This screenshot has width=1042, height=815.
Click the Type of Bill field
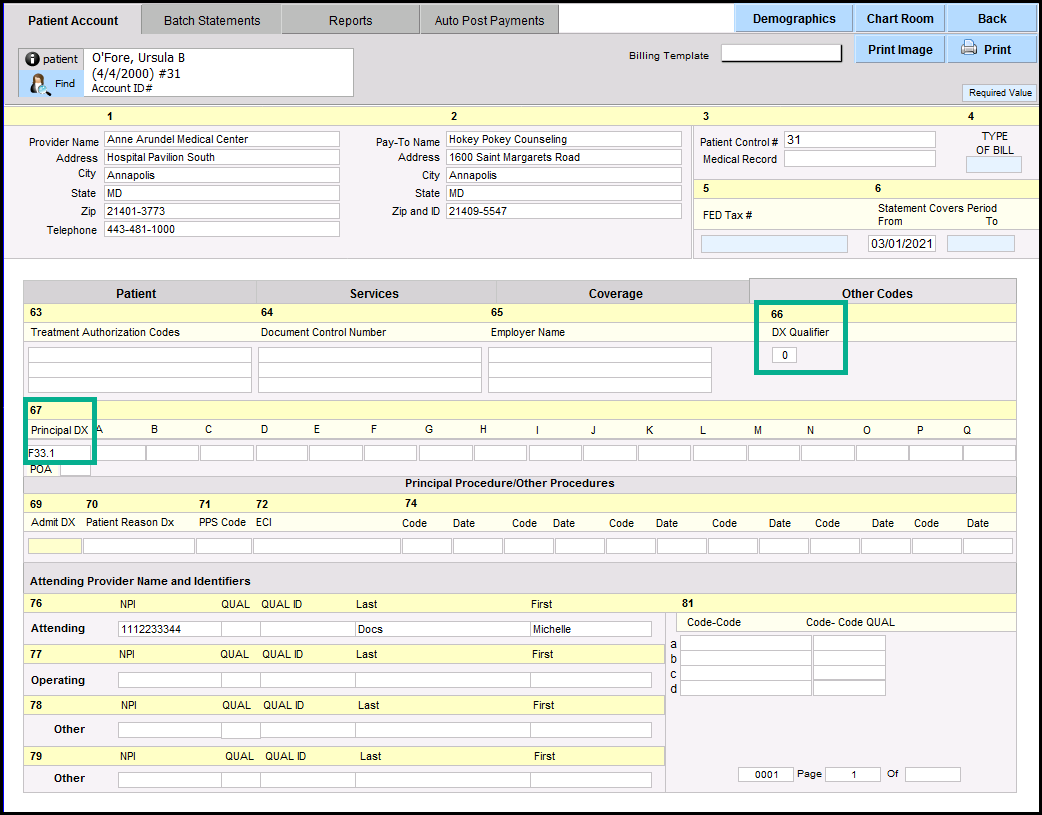pyautogui.click(x=993, y=165)
